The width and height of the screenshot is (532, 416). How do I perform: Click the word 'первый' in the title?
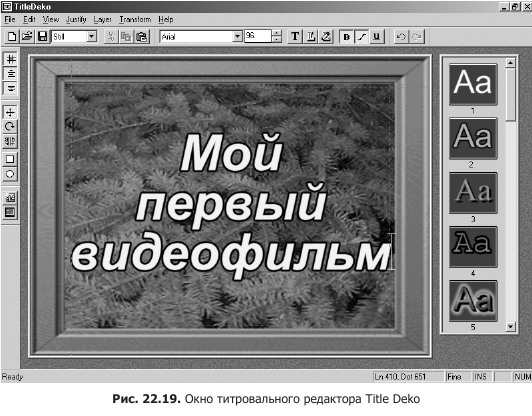pos(231,205)
